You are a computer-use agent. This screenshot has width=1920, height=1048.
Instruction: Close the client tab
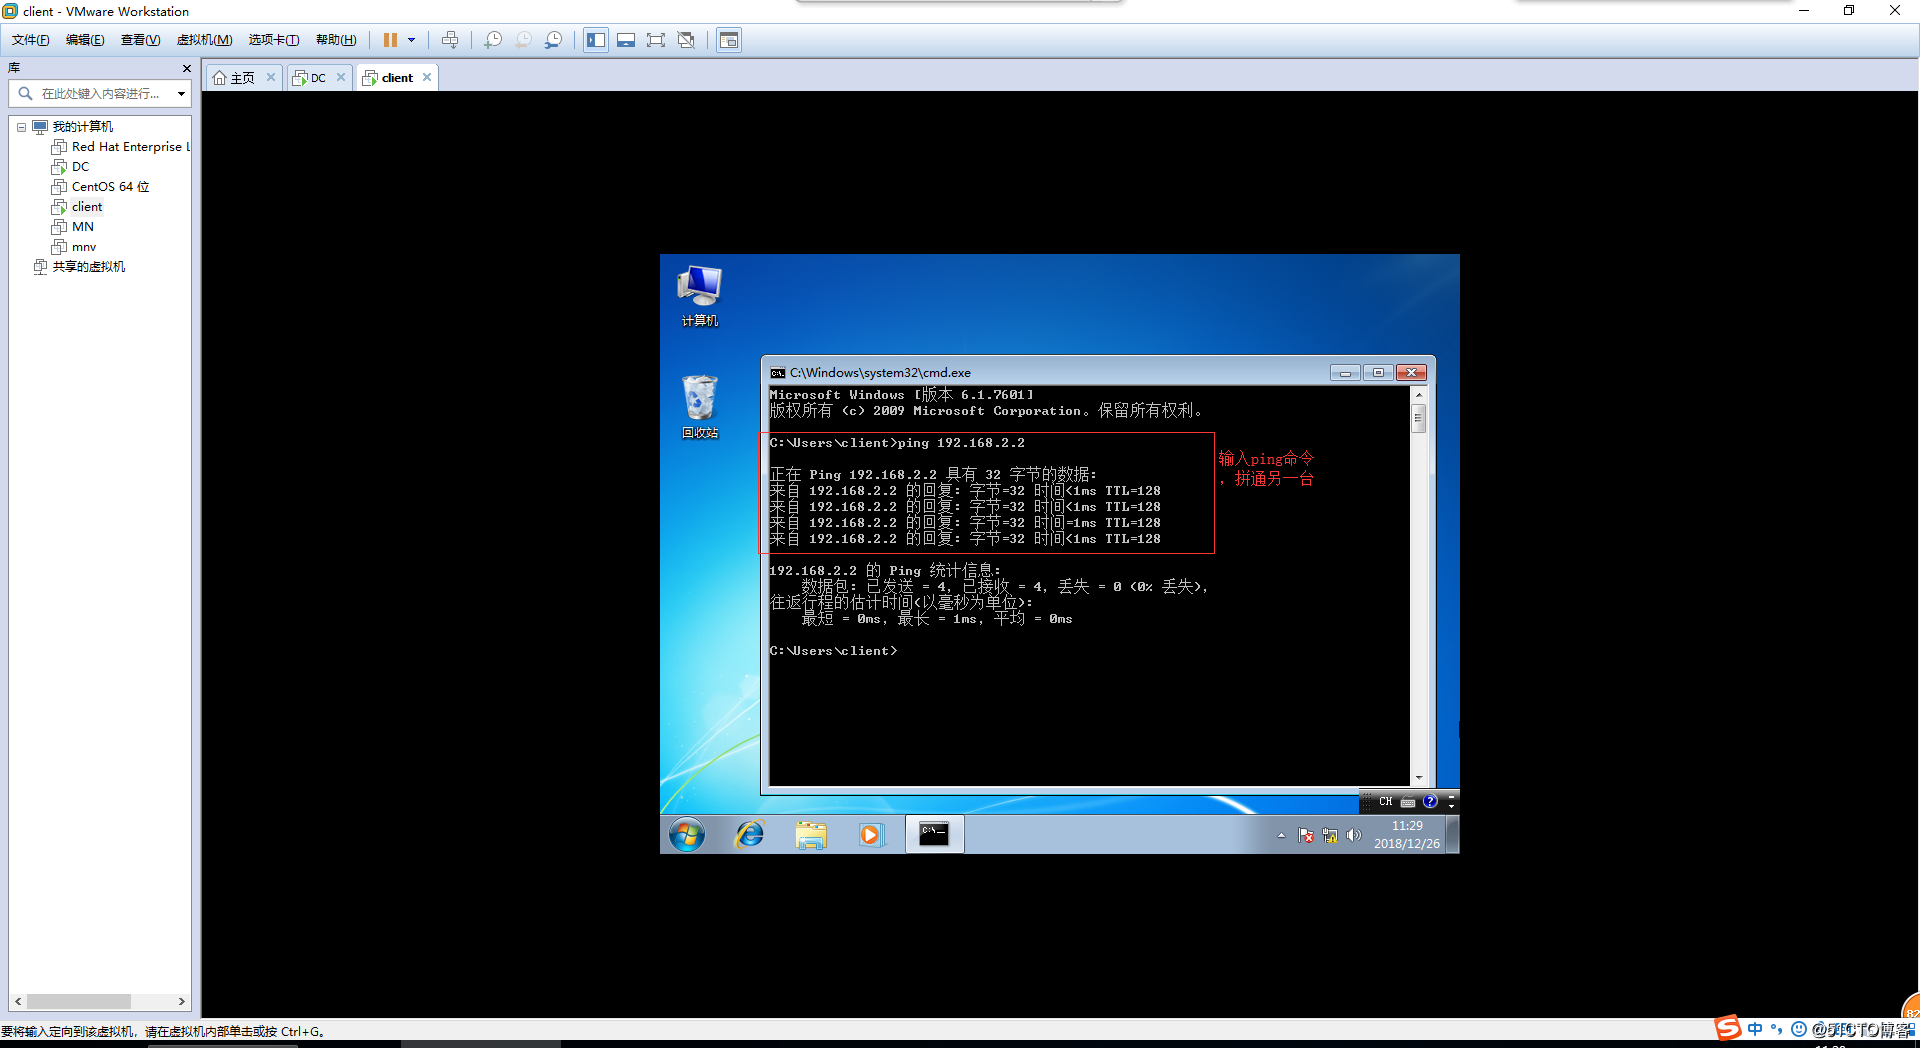[x=427, y=77]
